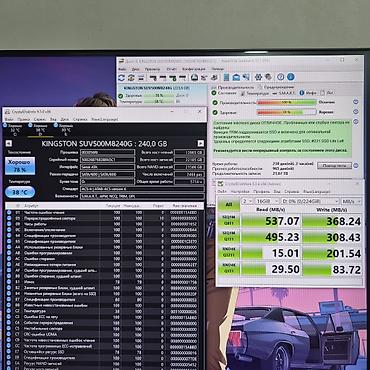
Task: Click the Серийный номер value field
Action: [x=107, y=160]
